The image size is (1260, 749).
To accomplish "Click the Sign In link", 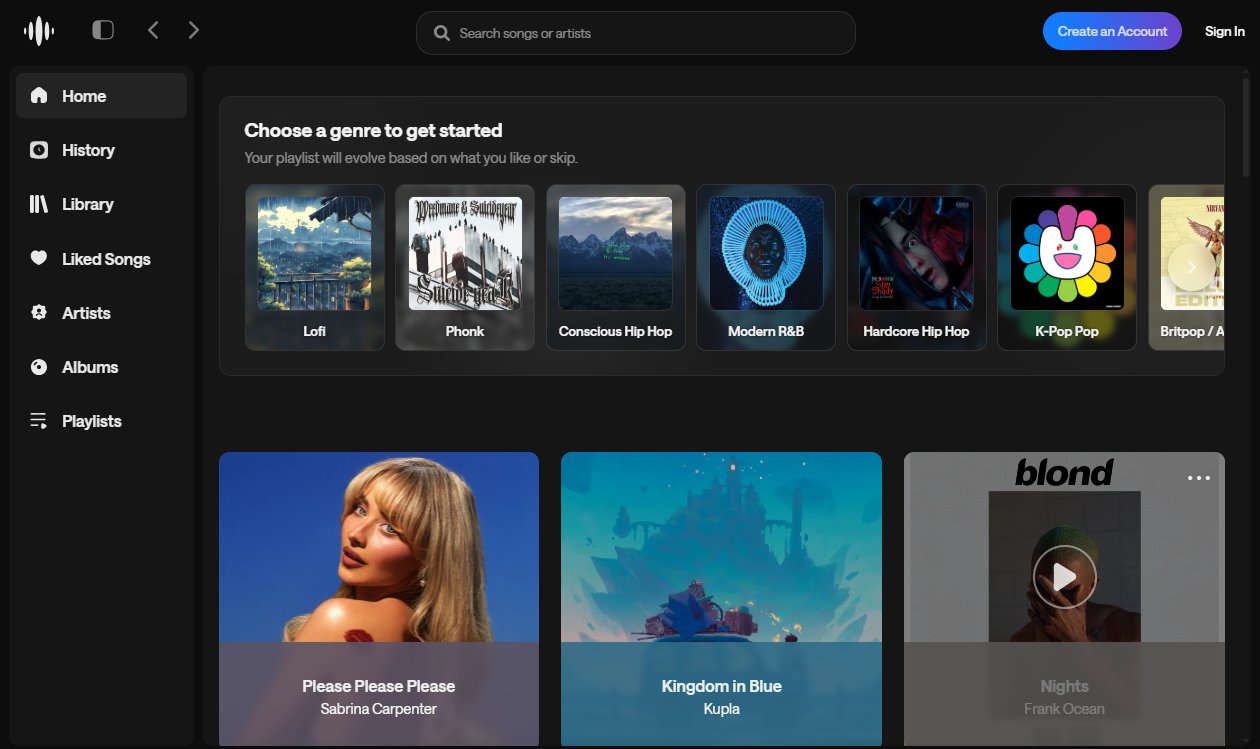I will [x=1224, y=31].
